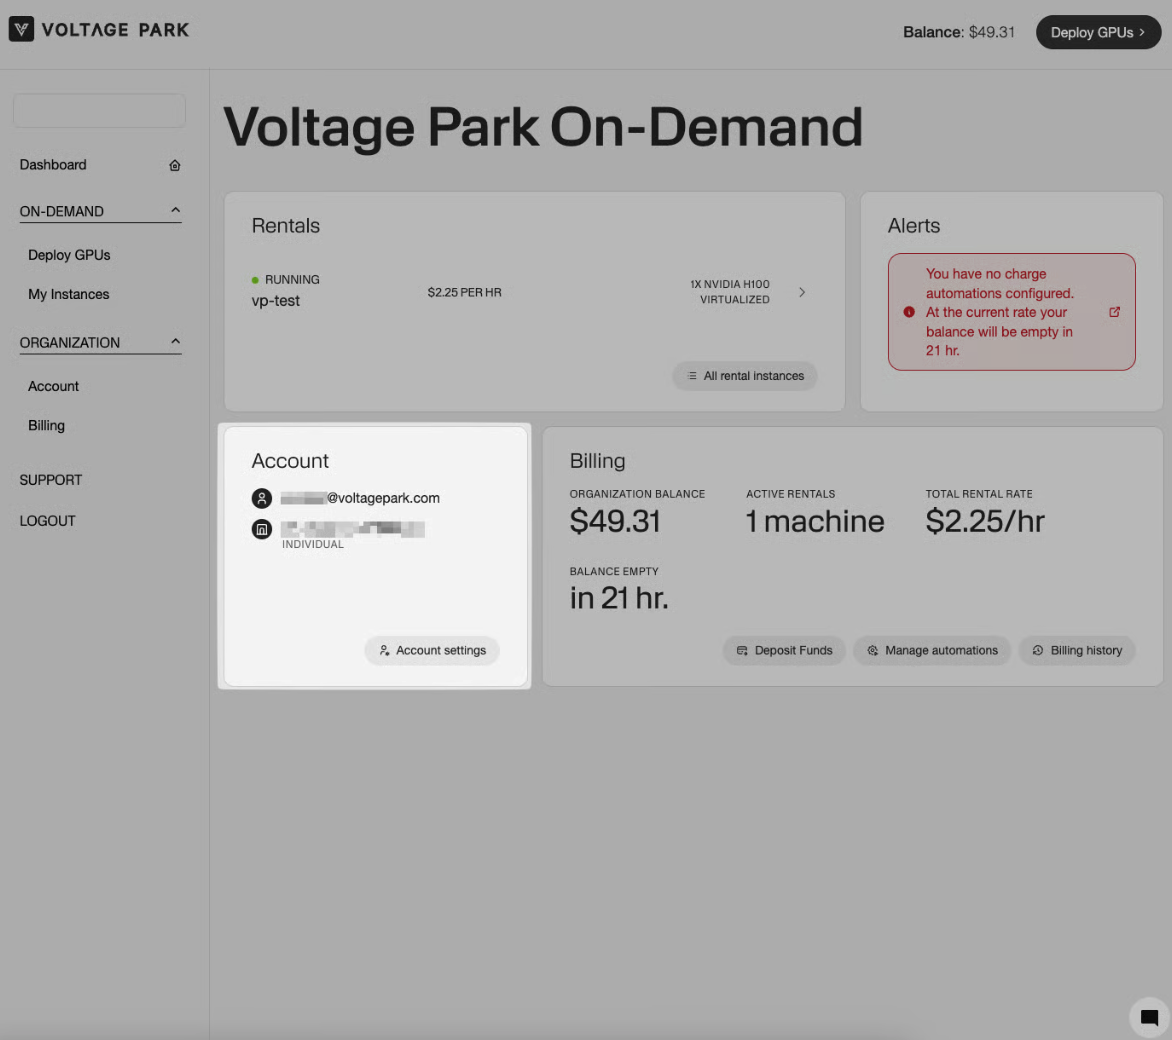This screenshot has height=1040, width=1172.
Task: Click the organization building icon
Action: [262, 529]
